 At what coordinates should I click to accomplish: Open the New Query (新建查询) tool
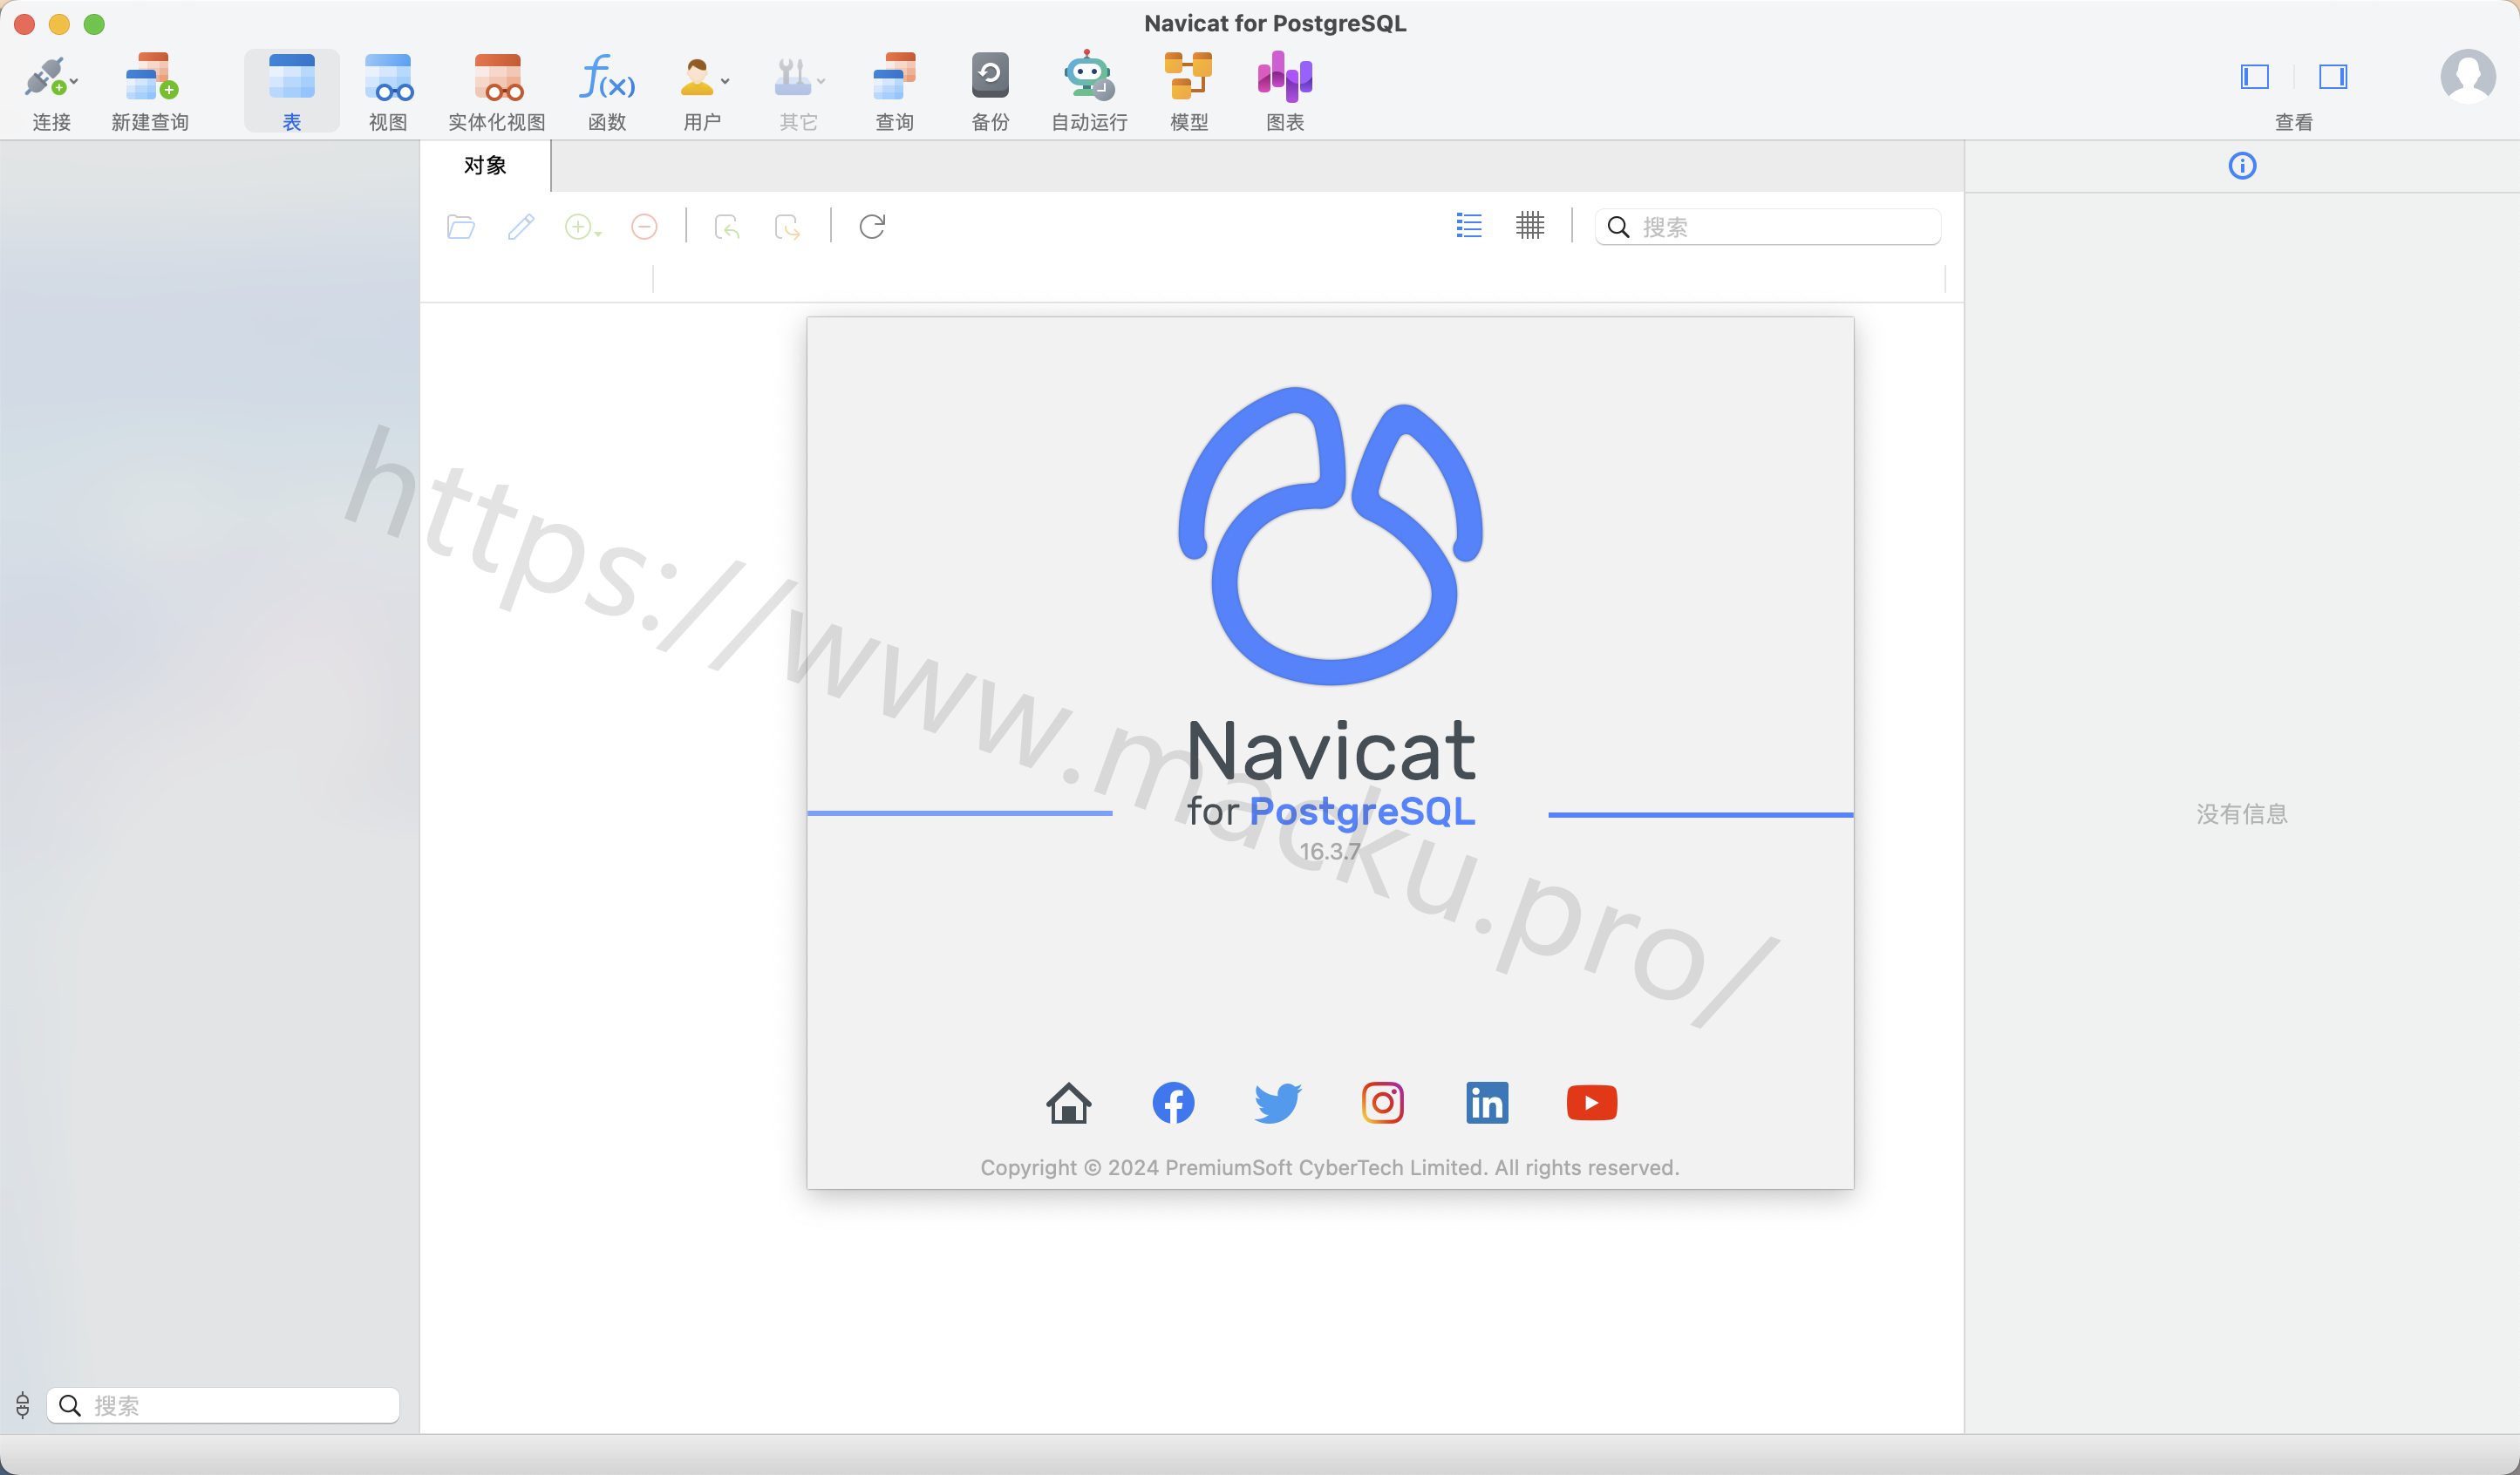(x=150, y=77)
